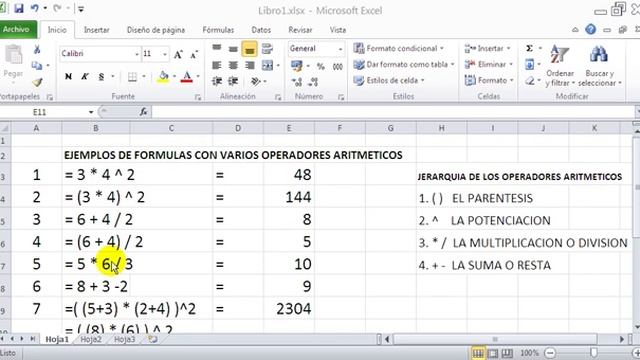The image size is (640, 360).
Task: Switch to the Datos tab
Action: 261,30
